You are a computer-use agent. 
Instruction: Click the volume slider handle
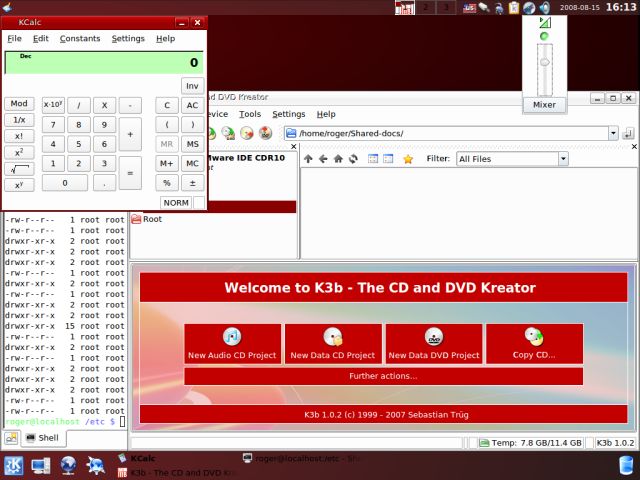pos(544,62)
